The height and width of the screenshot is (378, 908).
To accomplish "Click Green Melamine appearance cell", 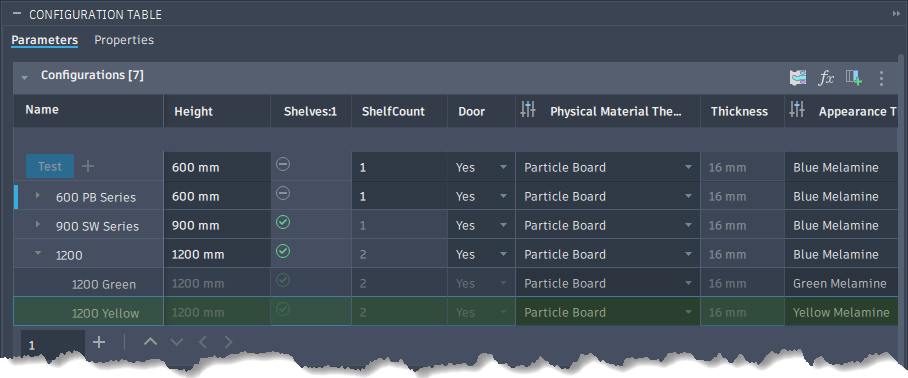I will point(840,283).
